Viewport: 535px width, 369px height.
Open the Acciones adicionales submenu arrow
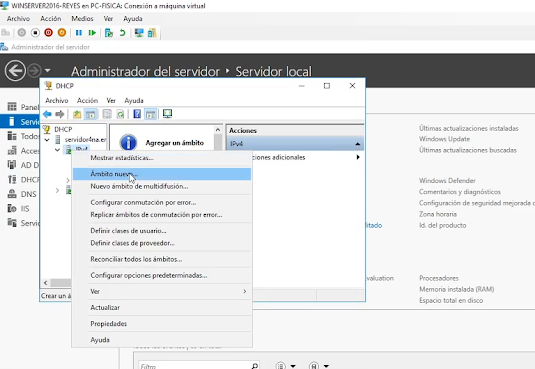[x=358, y=157]
